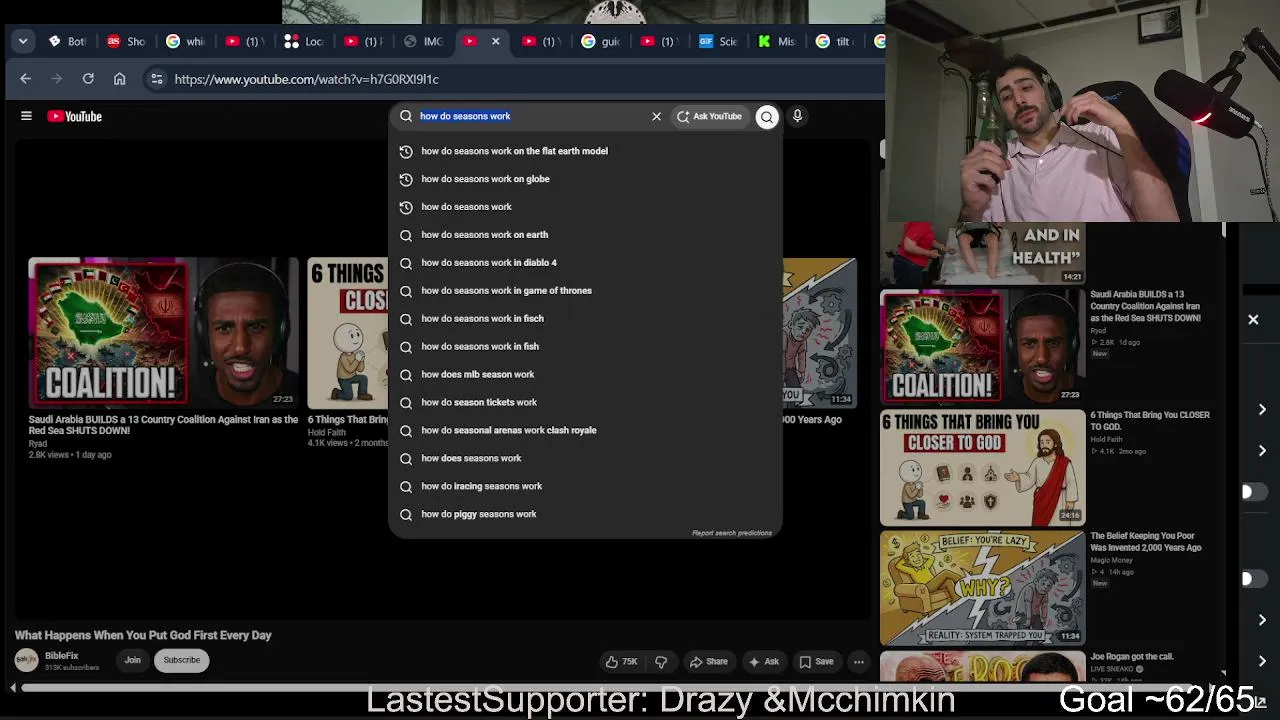The width and height of the screenshot is (1280, 720).
Task: Pick 'how do seasons work in game of thrones'
Action: tap(585, 291)
